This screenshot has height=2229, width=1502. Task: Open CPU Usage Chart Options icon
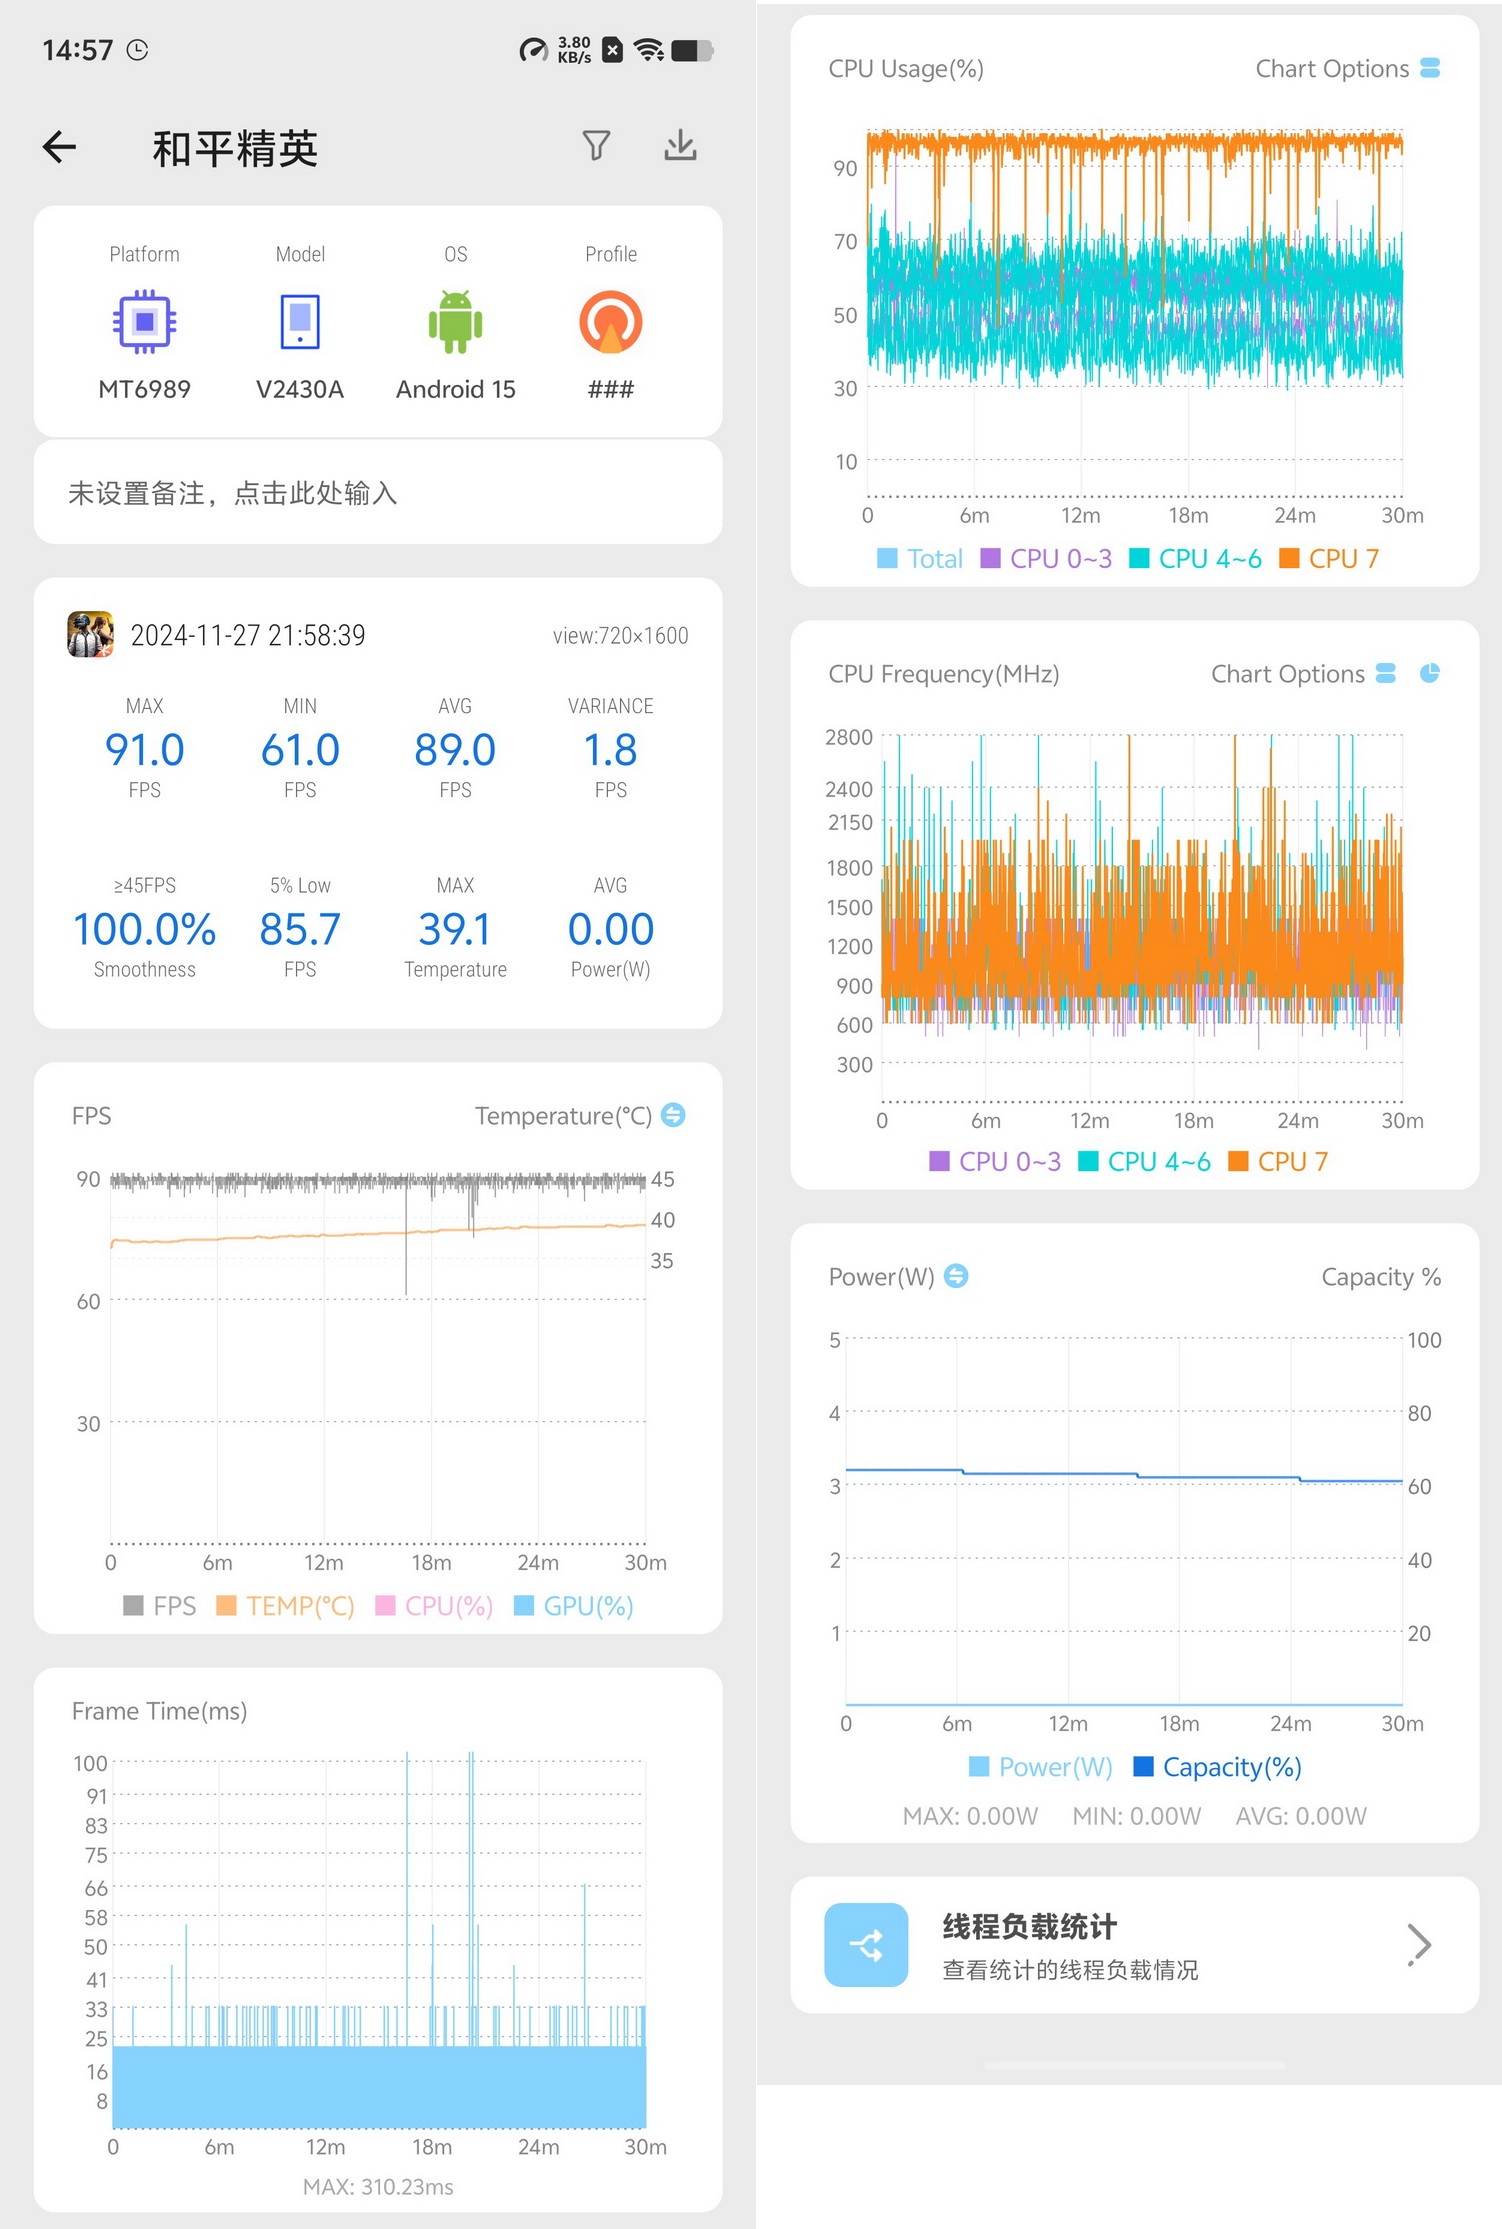coord(1430,68)
